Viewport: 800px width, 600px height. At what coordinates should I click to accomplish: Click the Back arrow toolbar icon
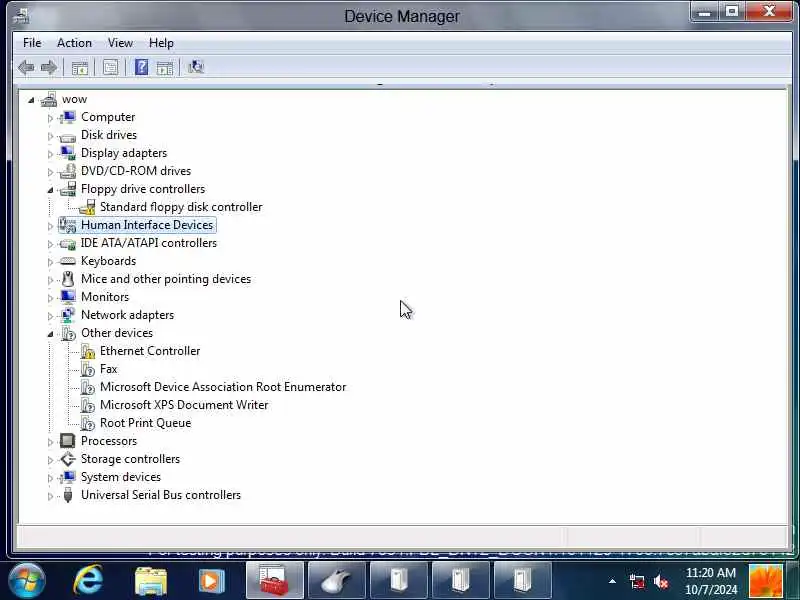point(26,67)
